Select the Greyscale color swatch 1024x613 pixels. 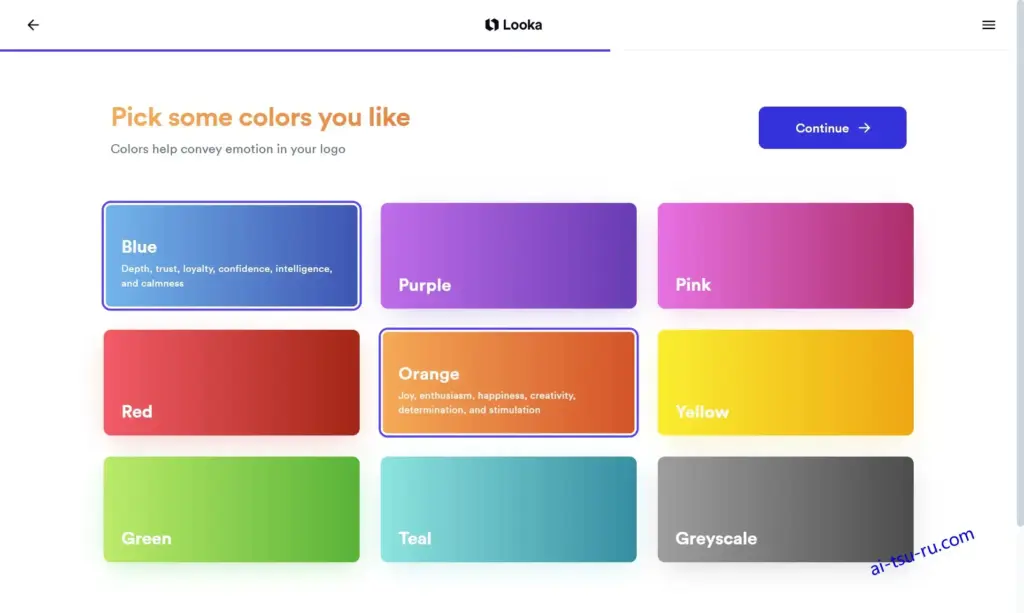[x=785, y=509]
